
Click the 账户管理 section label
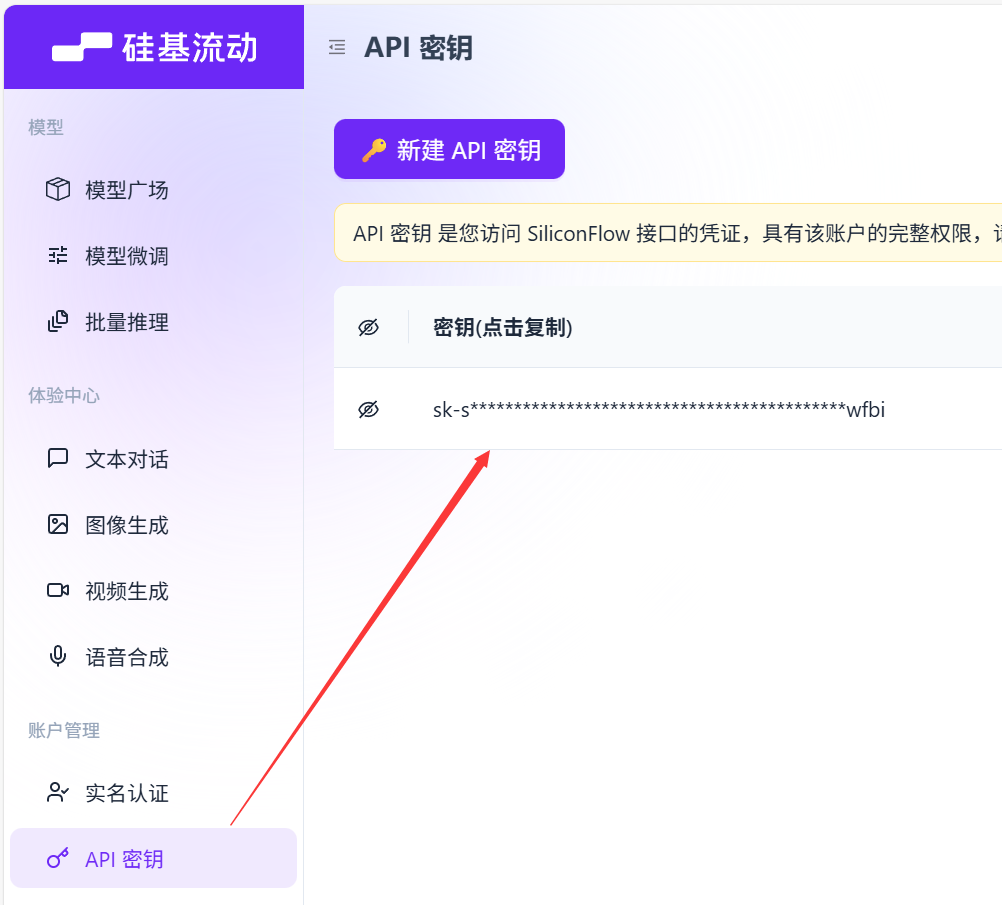pyautogui.click(x=64, y=730)
